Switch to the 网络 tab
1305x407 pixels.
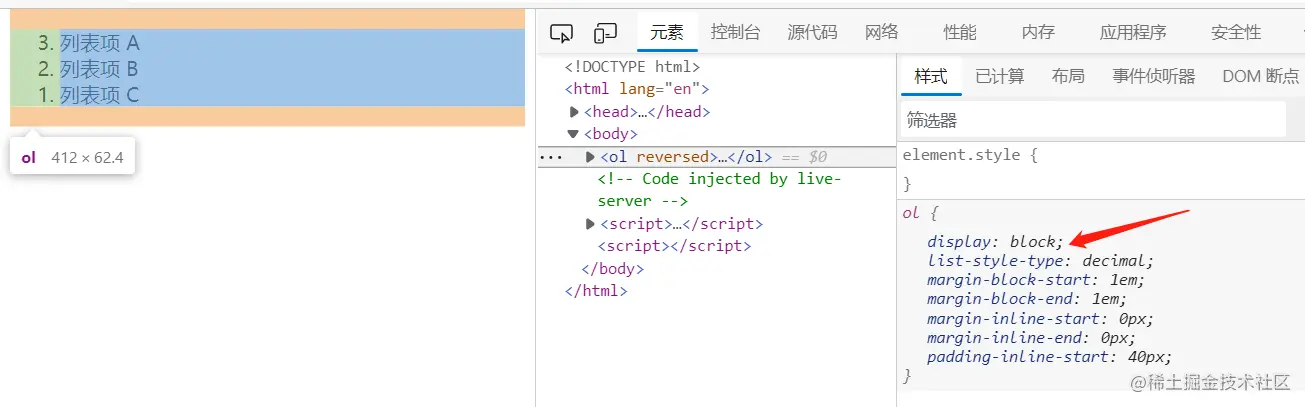pos(882,32)
